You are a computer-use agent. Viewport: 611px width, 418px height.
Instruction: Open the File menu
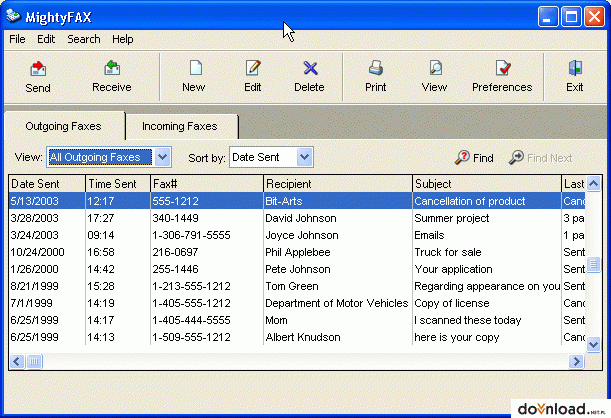pos(17,39)
